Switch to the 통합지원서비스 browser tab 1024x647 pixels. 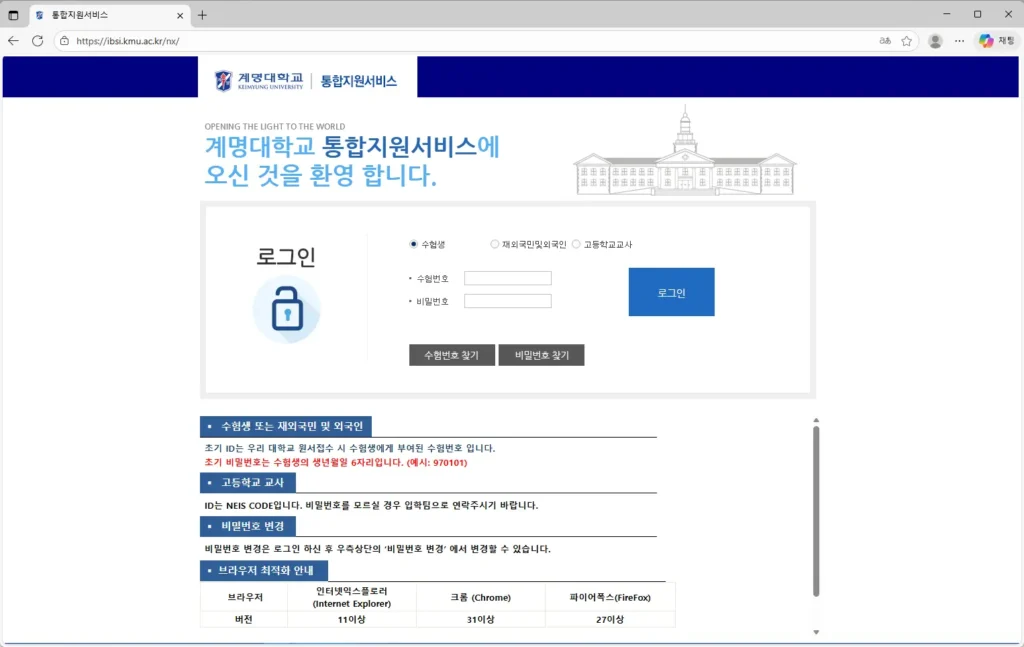(100, 15)
